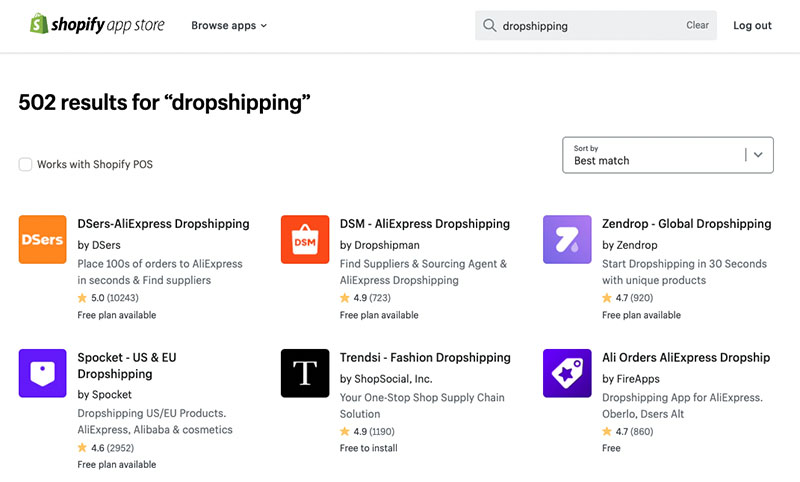This screenshot has width=800, height=482.
Task: Click the star rating of DSM app
Action: coord(344,298)
